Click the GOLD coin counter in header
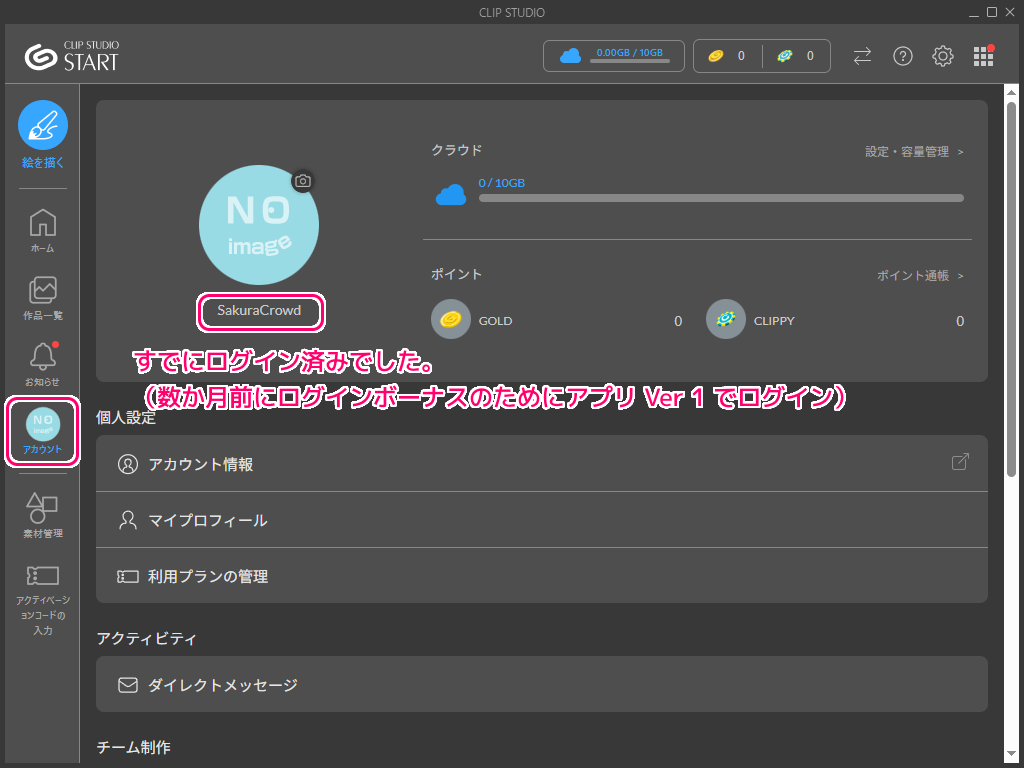The image size is (1024, 768). tap(727, 56)
